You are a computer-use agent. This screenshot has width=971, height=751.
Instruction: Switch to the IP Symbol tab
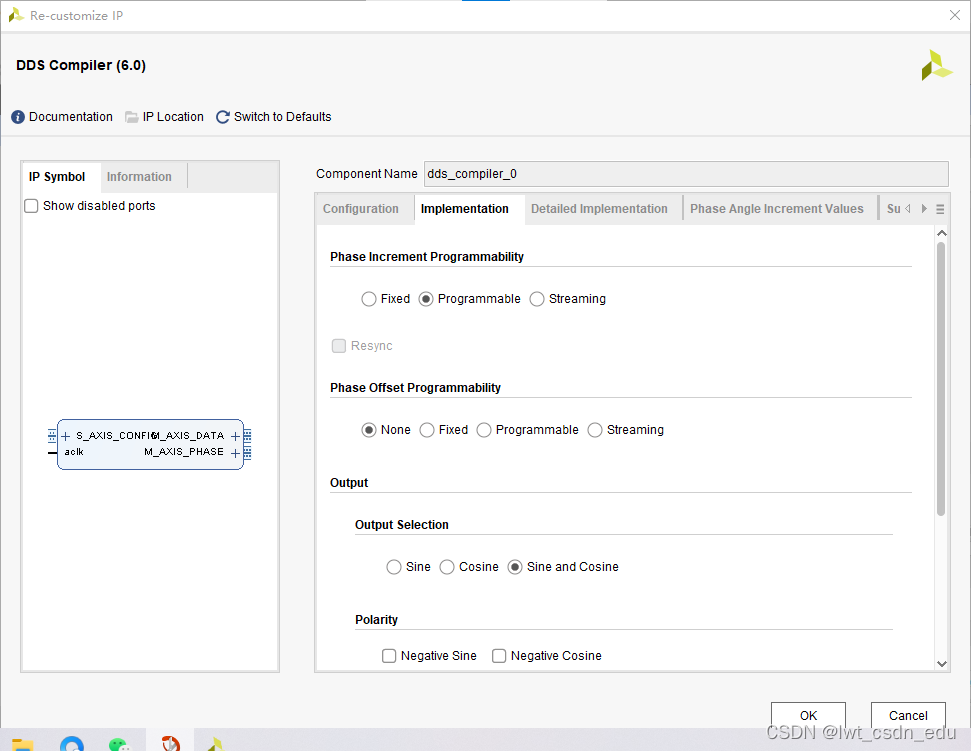(x=57, y=177)
